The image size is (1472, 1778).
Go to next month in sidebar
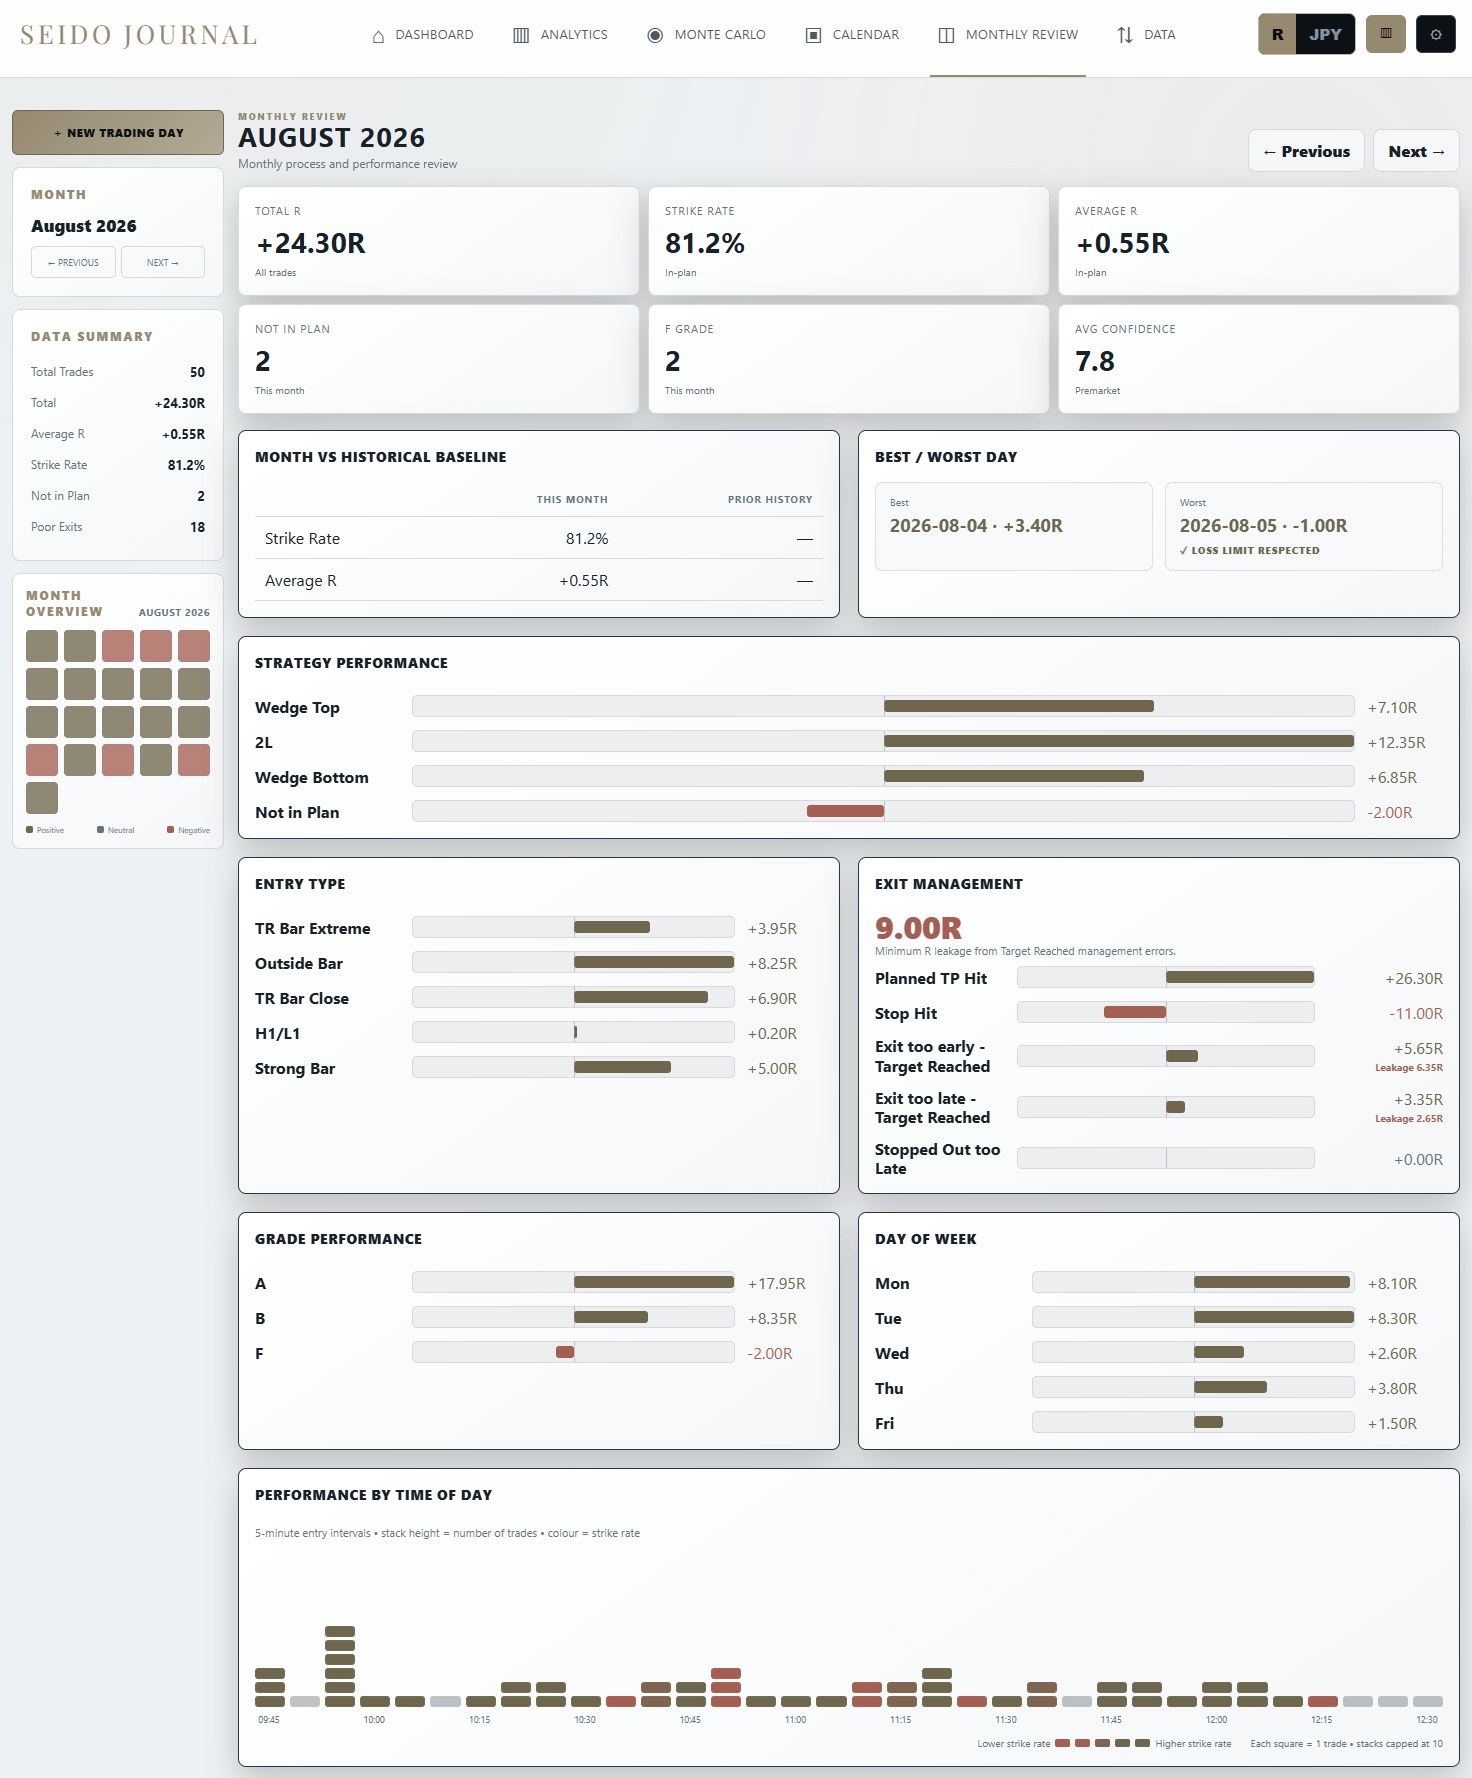pos(163,262)
